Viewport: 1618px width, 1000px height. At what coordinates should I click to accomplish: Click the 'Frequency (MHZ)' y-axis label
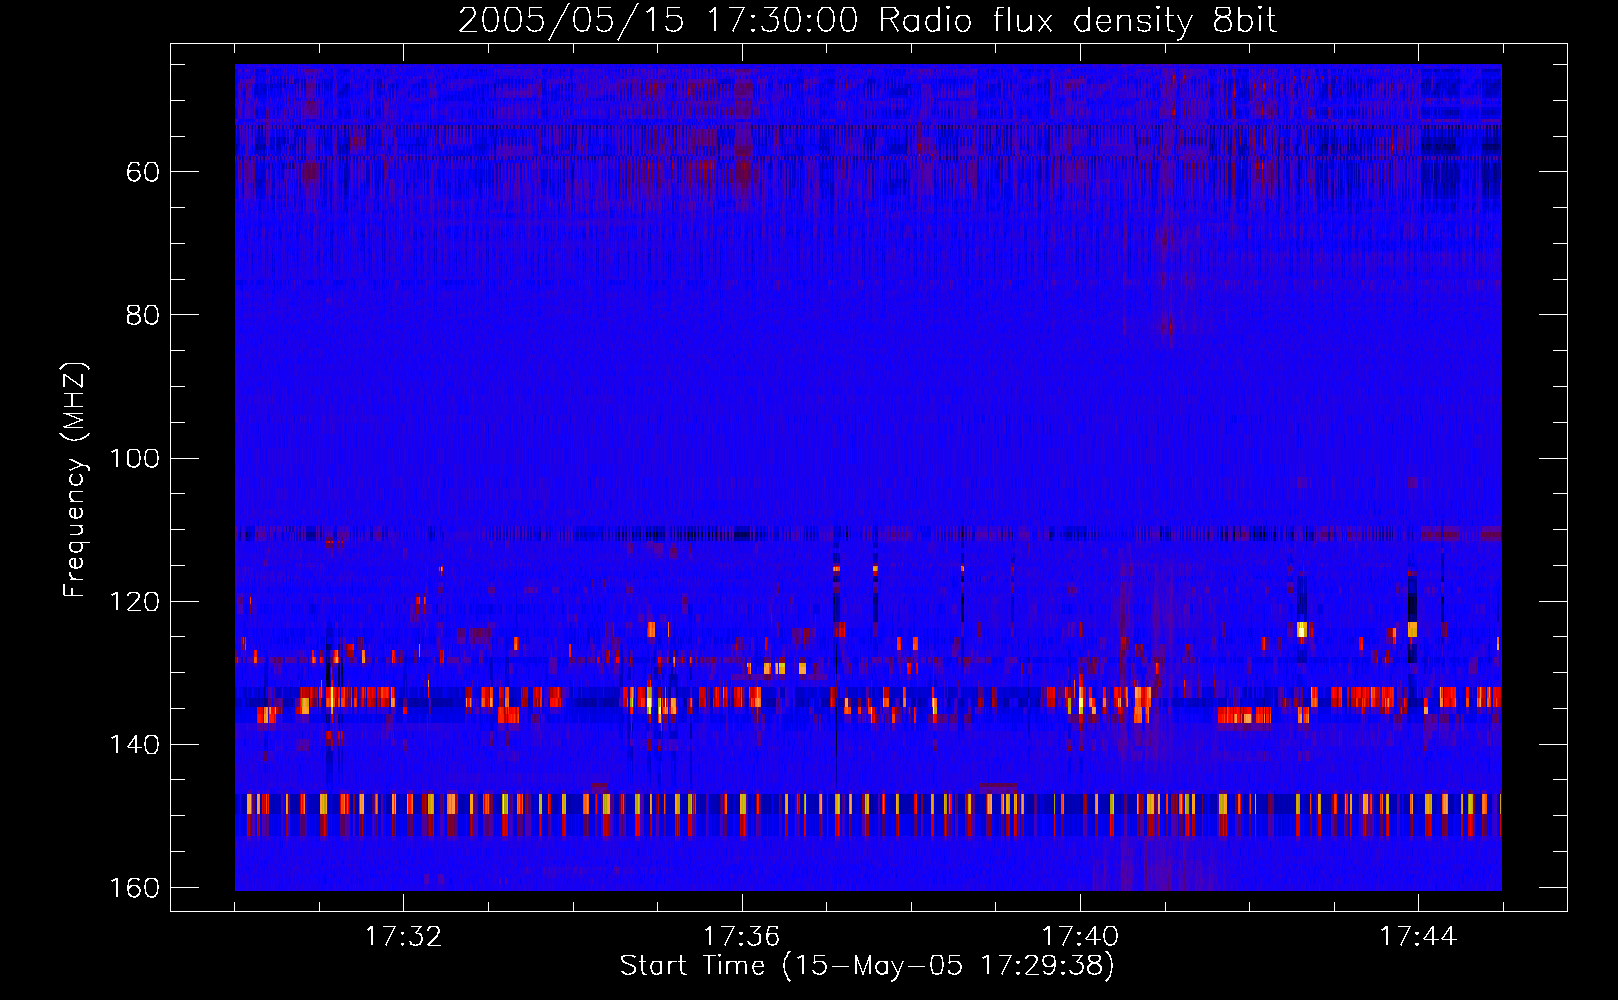click(75, 480)
